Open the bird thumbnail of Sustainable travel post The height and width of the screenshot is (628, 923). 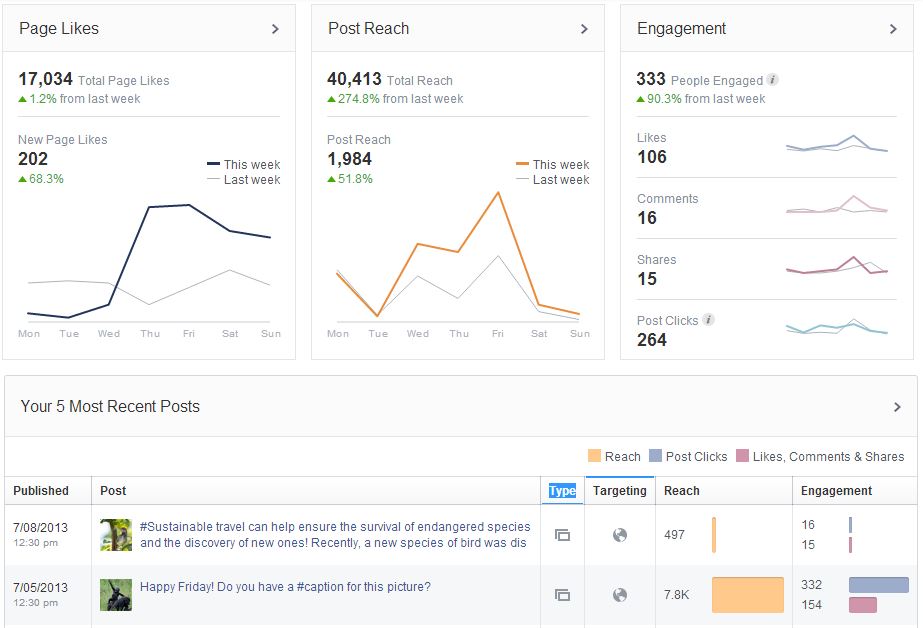(x=116, y=534)
